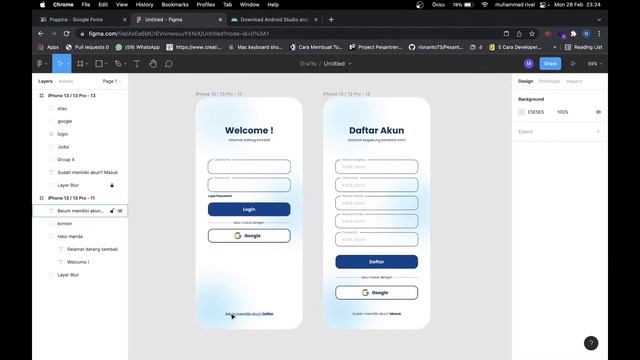This screenshot has width=640, height=360.
Task: Select the Comment tool
Action: [x=169, y=64]
